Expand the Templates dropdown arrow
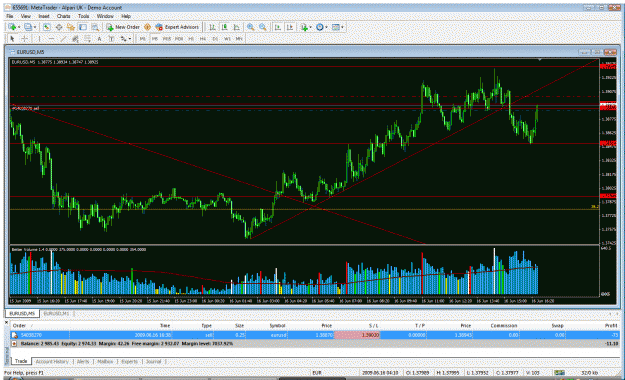The height and width of the screenshot is (380, 625). point(342,27)
